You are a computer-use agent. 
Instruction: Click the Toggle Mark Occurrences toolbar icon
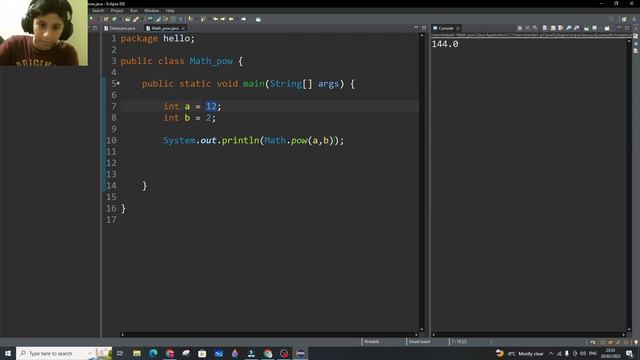[158, 19]
